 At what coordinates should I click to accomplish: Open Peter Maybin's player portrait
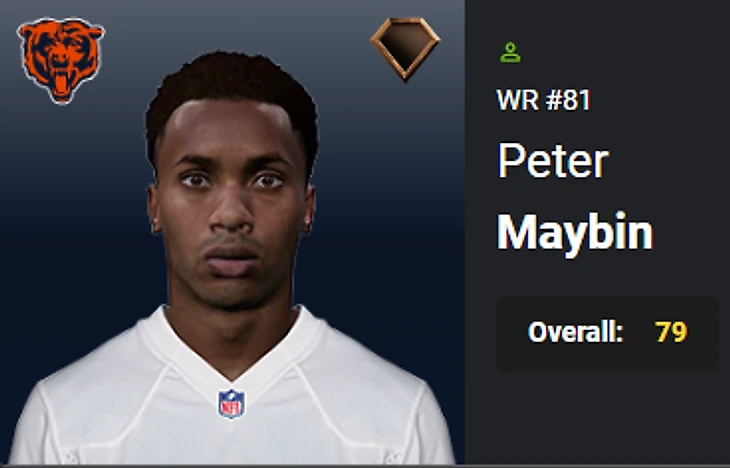point(231,258)
